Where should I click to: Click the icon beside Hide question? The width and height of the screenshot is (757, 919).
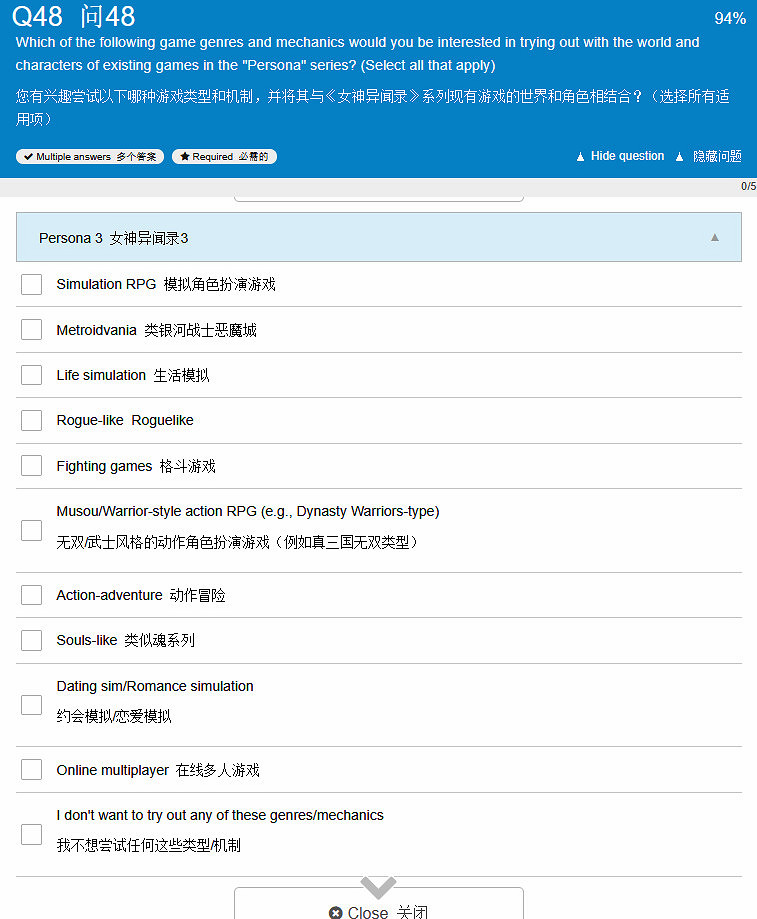(580, 156)
